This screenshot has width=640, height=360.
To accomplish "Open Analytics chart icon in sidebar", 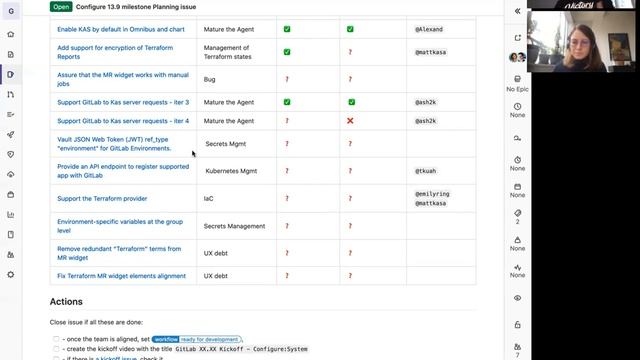I will click(x=11, y=214).
